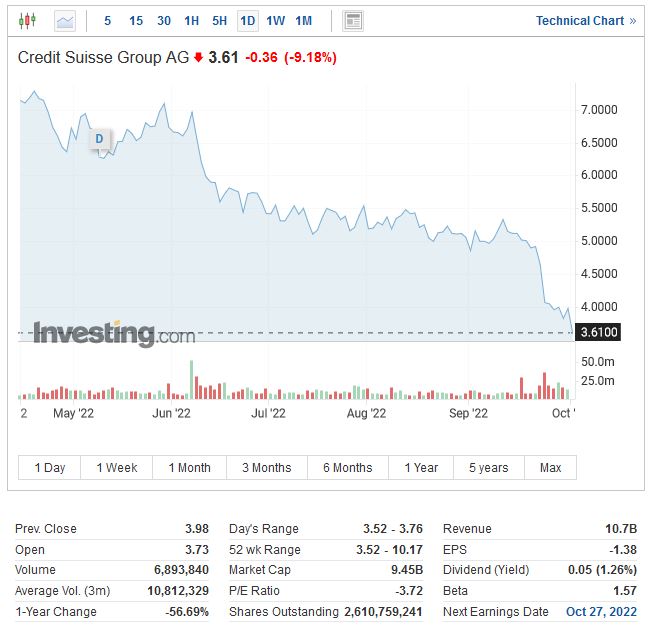654x641 pixels.
Task: Click the Investing.com logo watermark
Action: (x=113, y=332)
